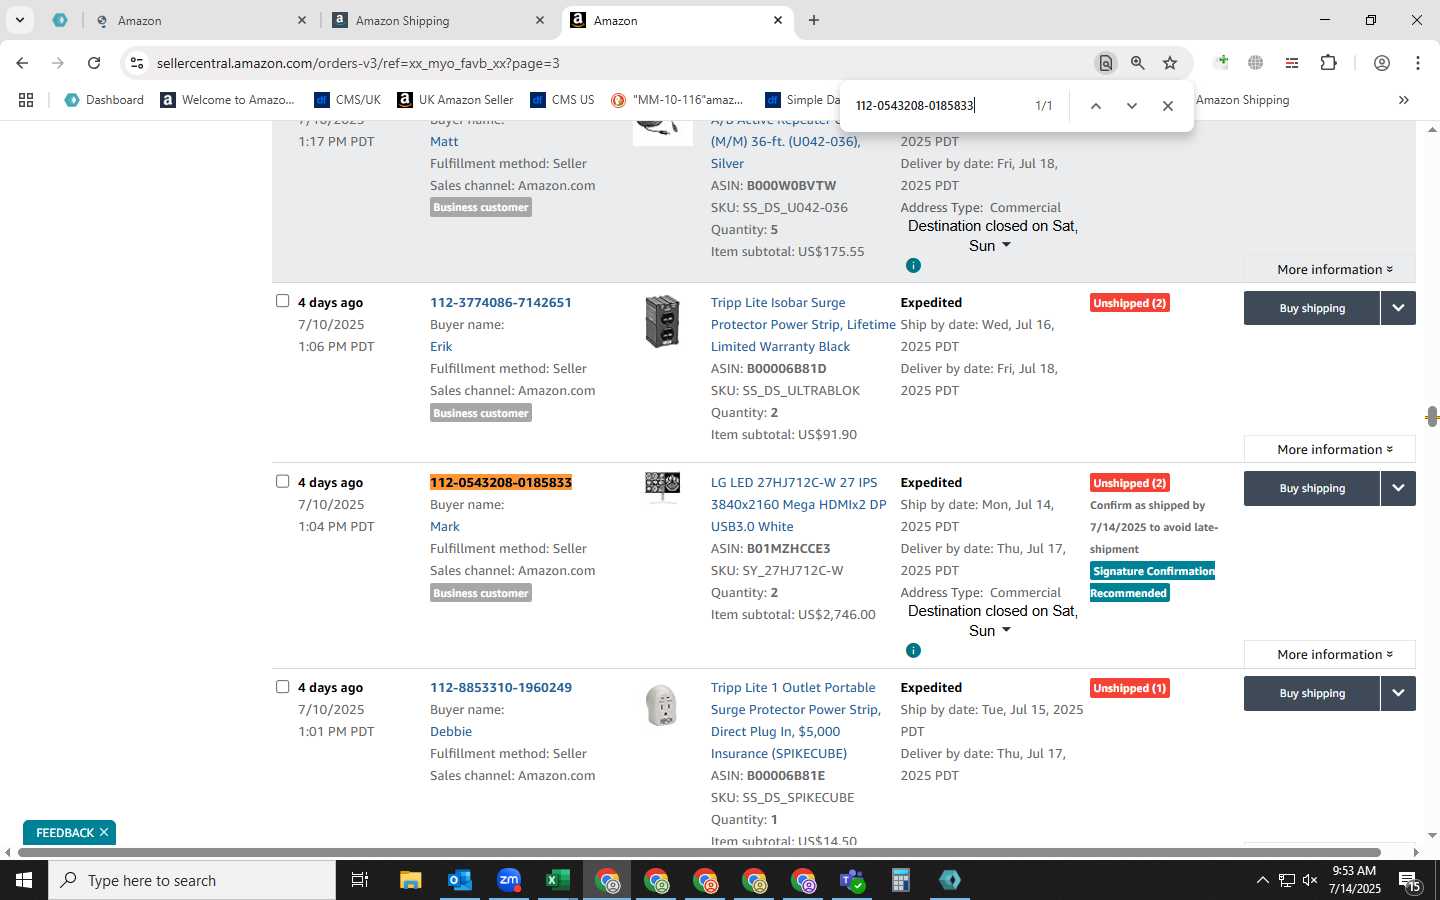Click info icon under Mark's order delivery details
Screen dimensions: 1440x900
click(x=913, y=650)
